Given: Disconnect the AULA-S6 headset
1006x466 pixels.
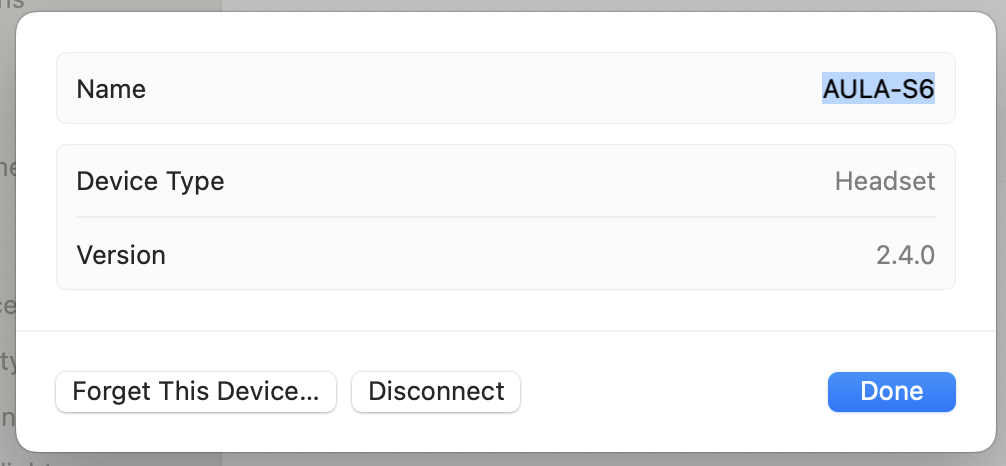Looking at the screenshot, I should tap(436, 391).
